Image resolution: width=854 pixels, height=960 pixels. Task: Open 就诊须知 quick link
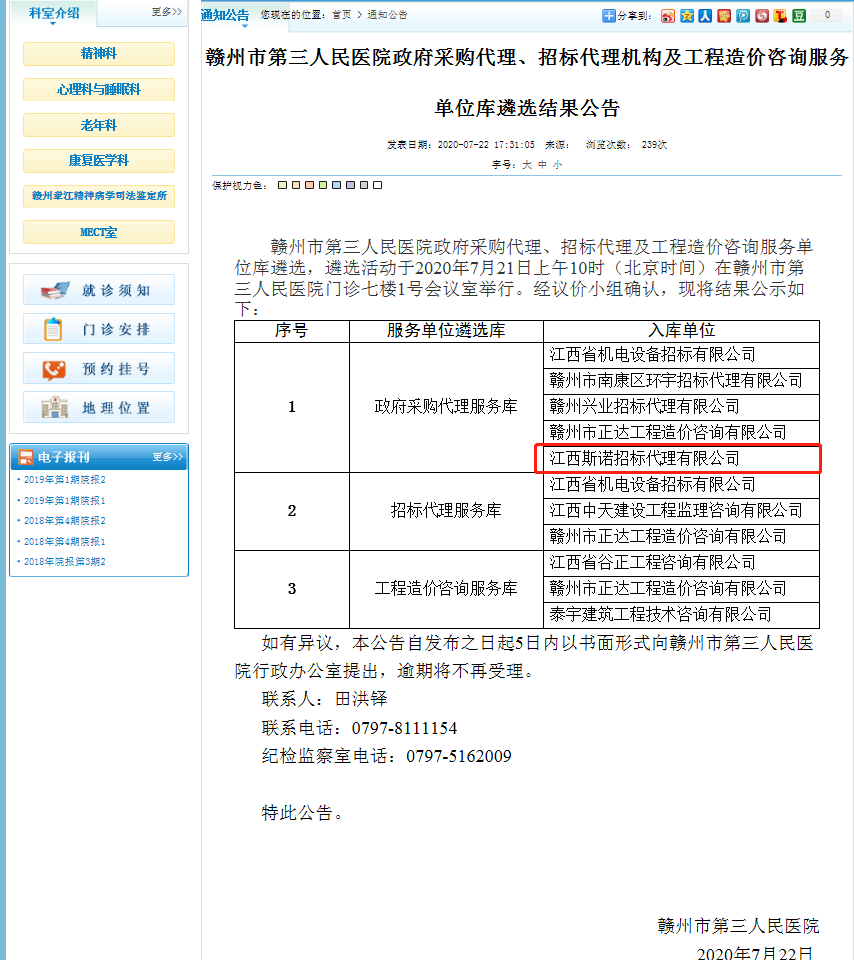click(99, 290)
